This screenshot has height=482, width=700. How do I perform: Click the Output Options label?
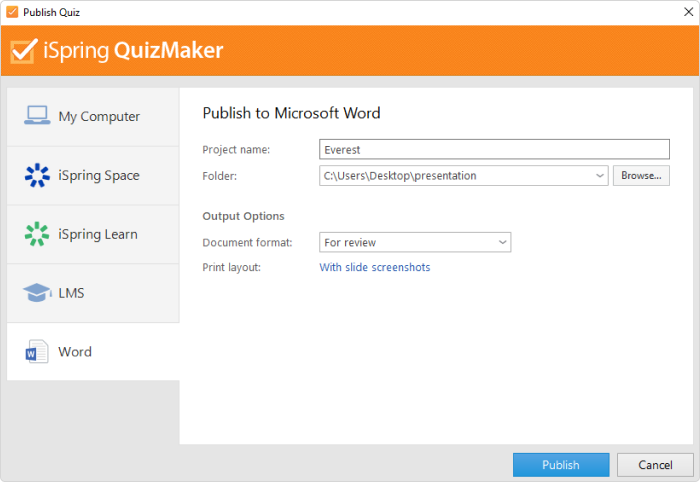tap(243, 216)
